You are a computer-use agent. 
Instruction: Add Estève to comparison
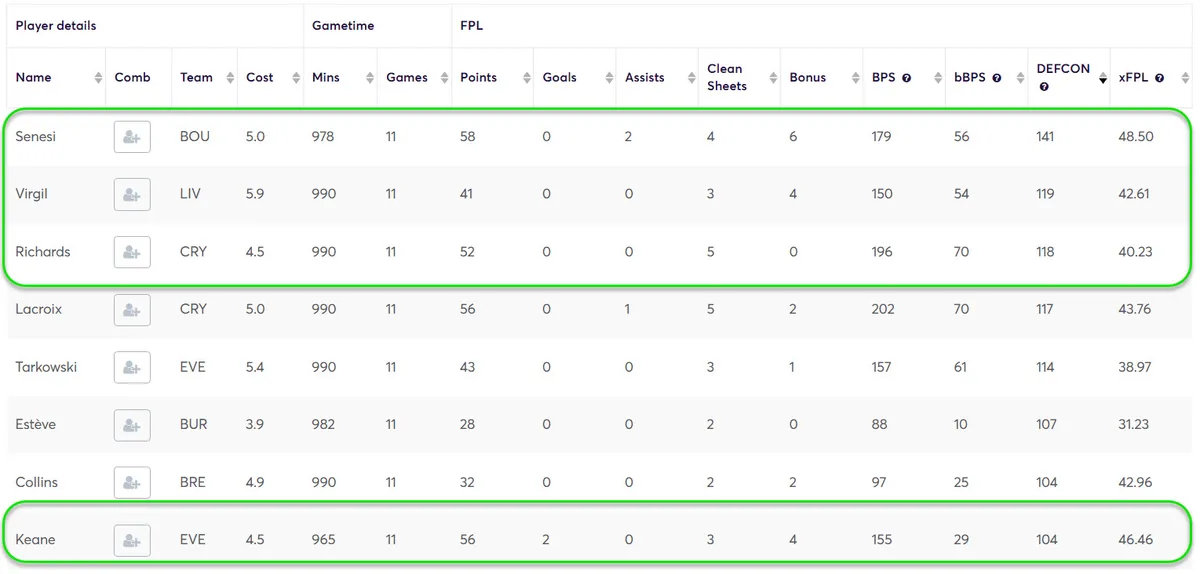coord(132,425)
